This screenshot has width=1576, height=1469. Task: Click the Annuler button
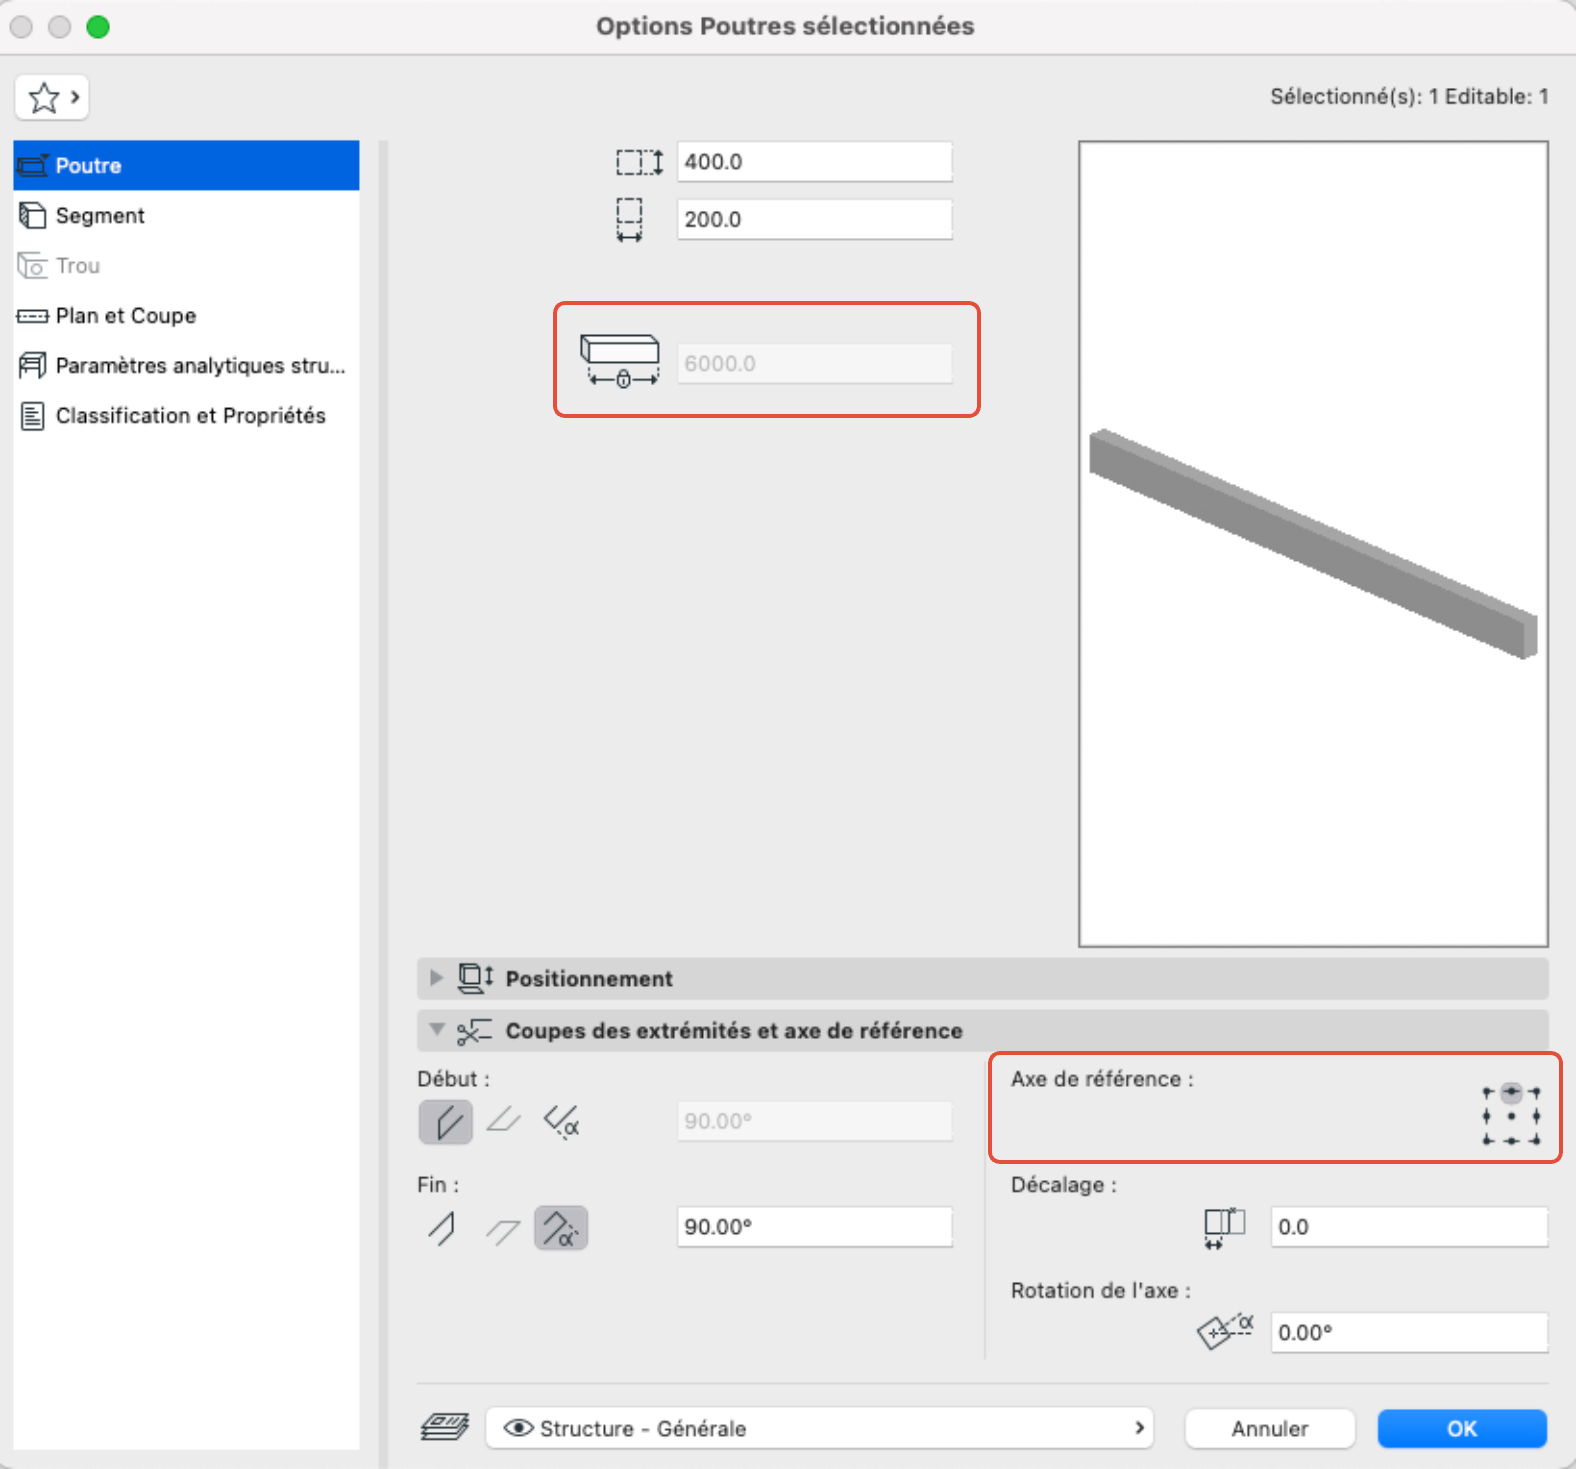pyautogui.click(x=1270, y=1428)
